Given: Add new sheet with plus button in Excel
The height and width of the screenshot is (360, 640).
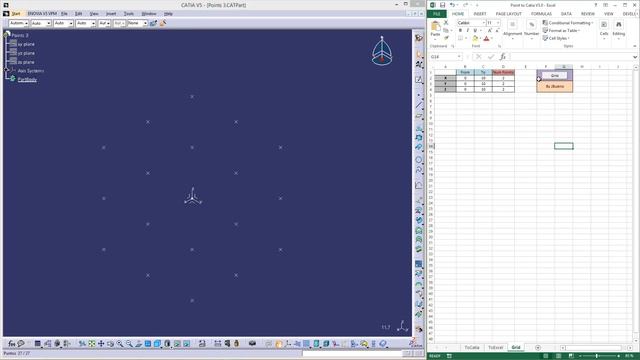Looking at the screenshot, I should pos(538,348).
